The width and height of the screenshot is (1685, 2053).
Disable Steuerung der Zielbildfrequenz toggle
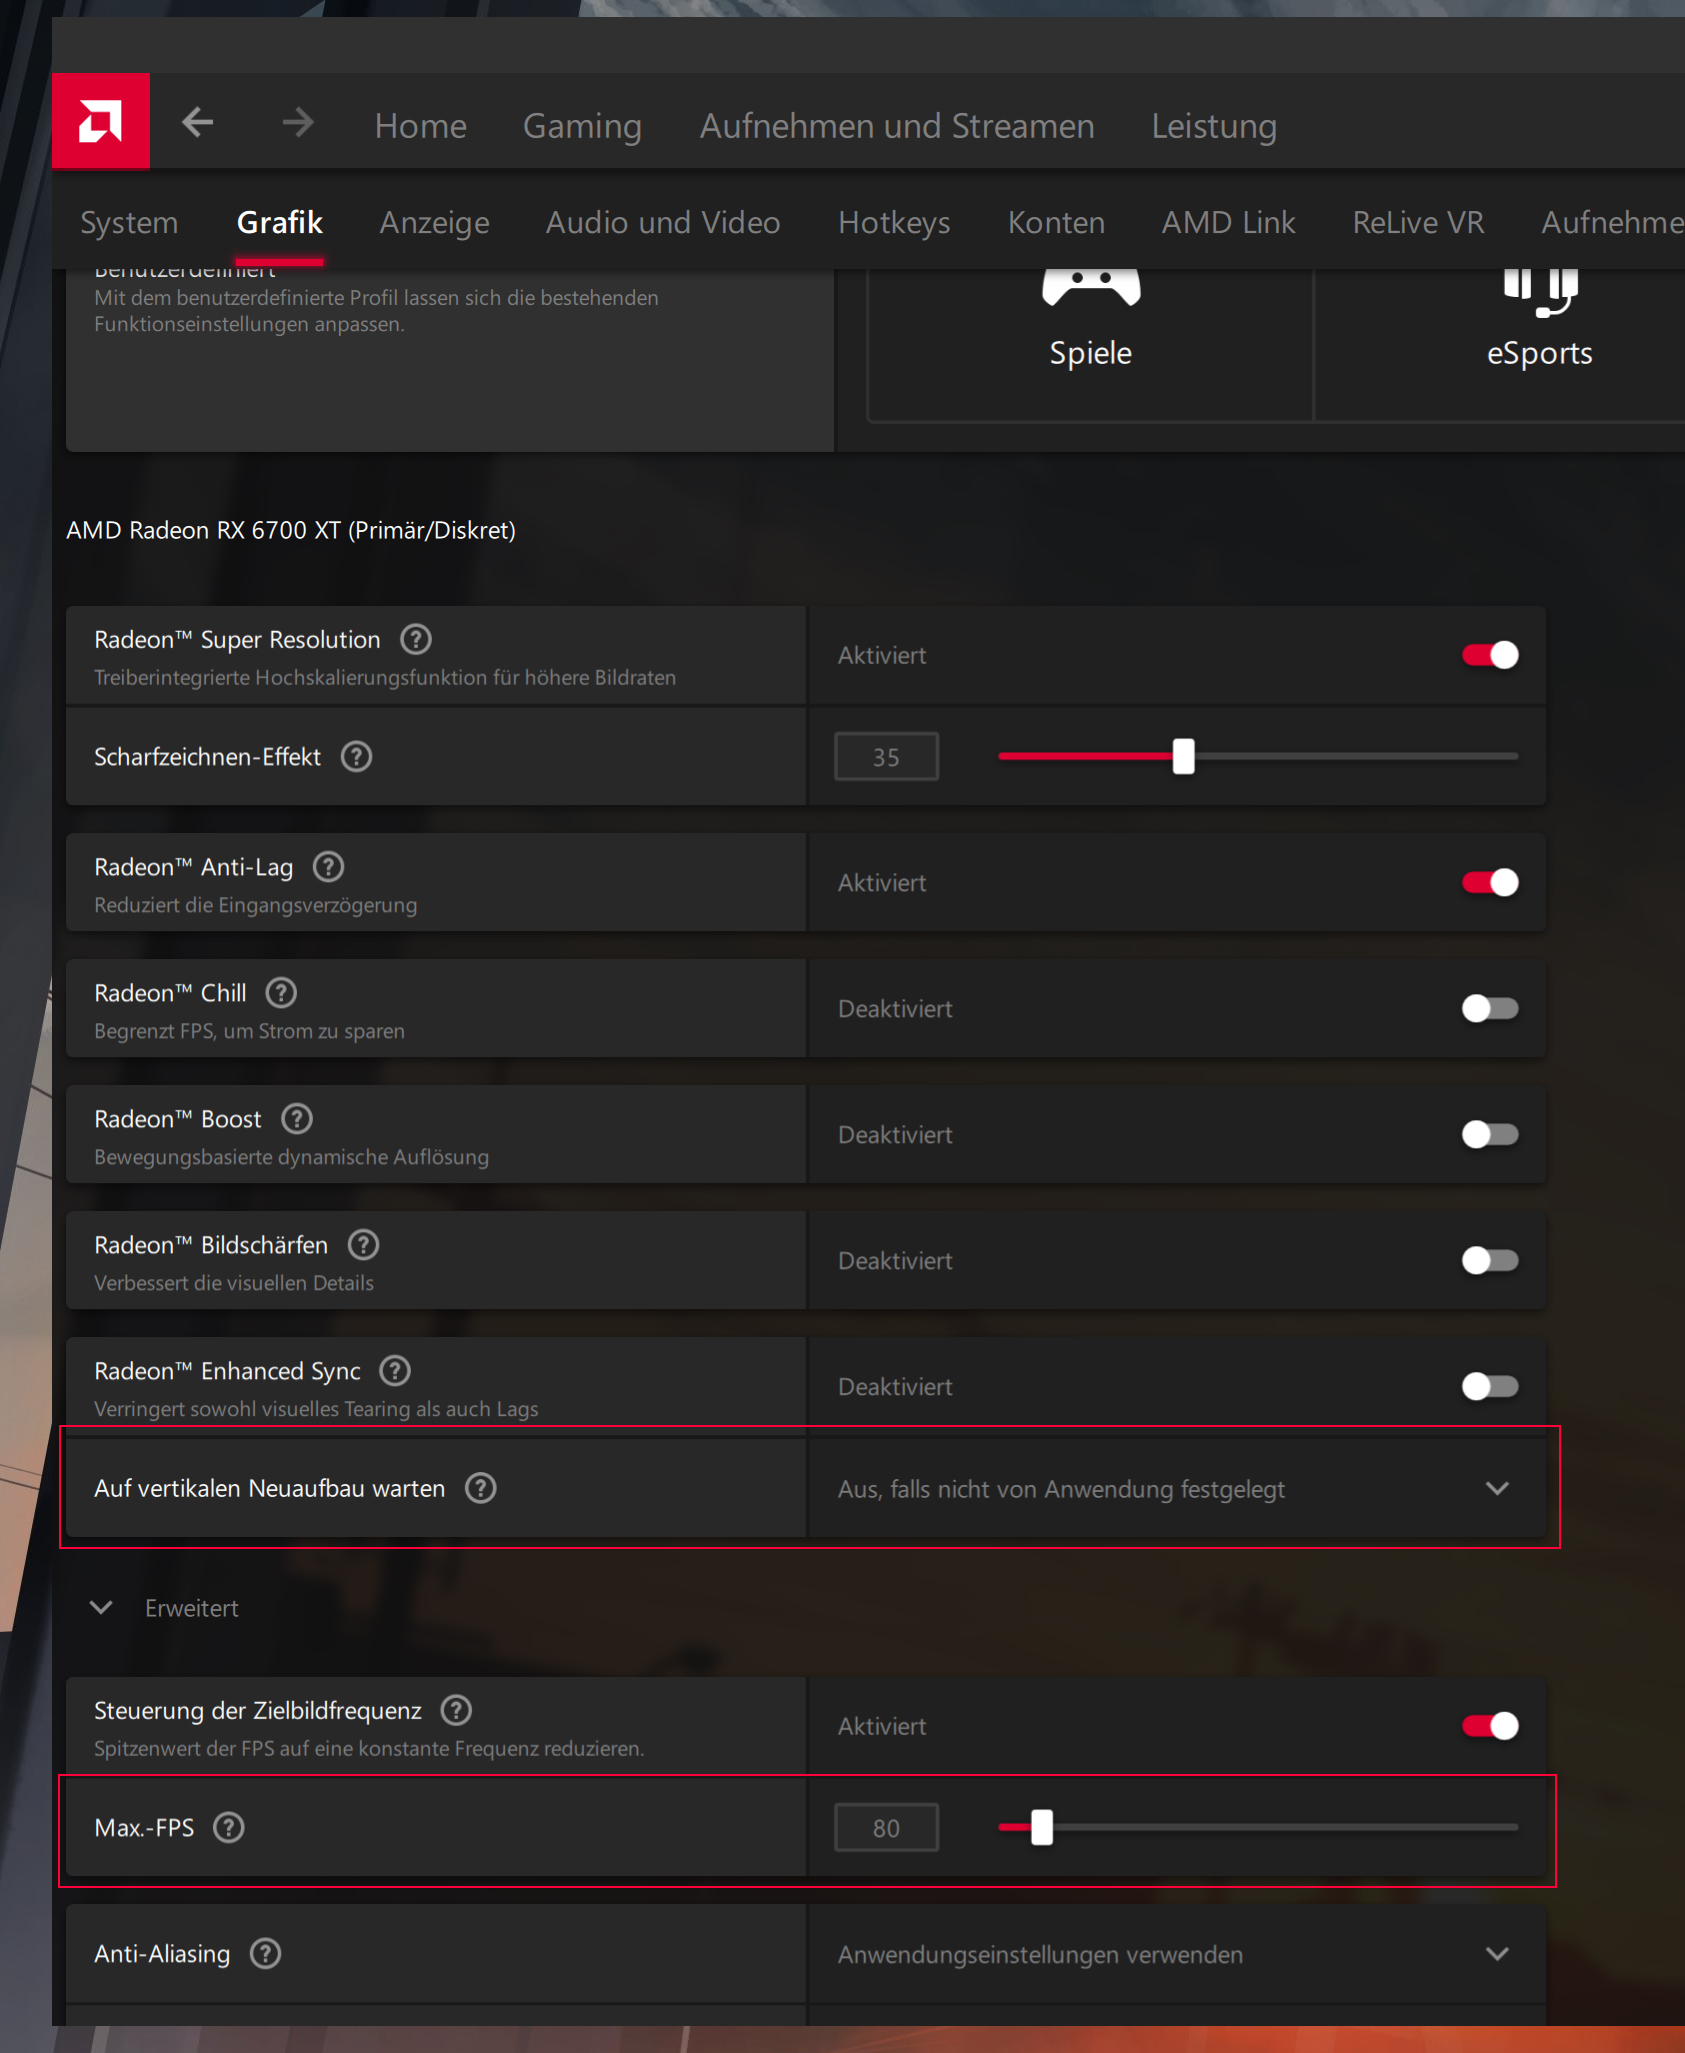point(1490,1726)
